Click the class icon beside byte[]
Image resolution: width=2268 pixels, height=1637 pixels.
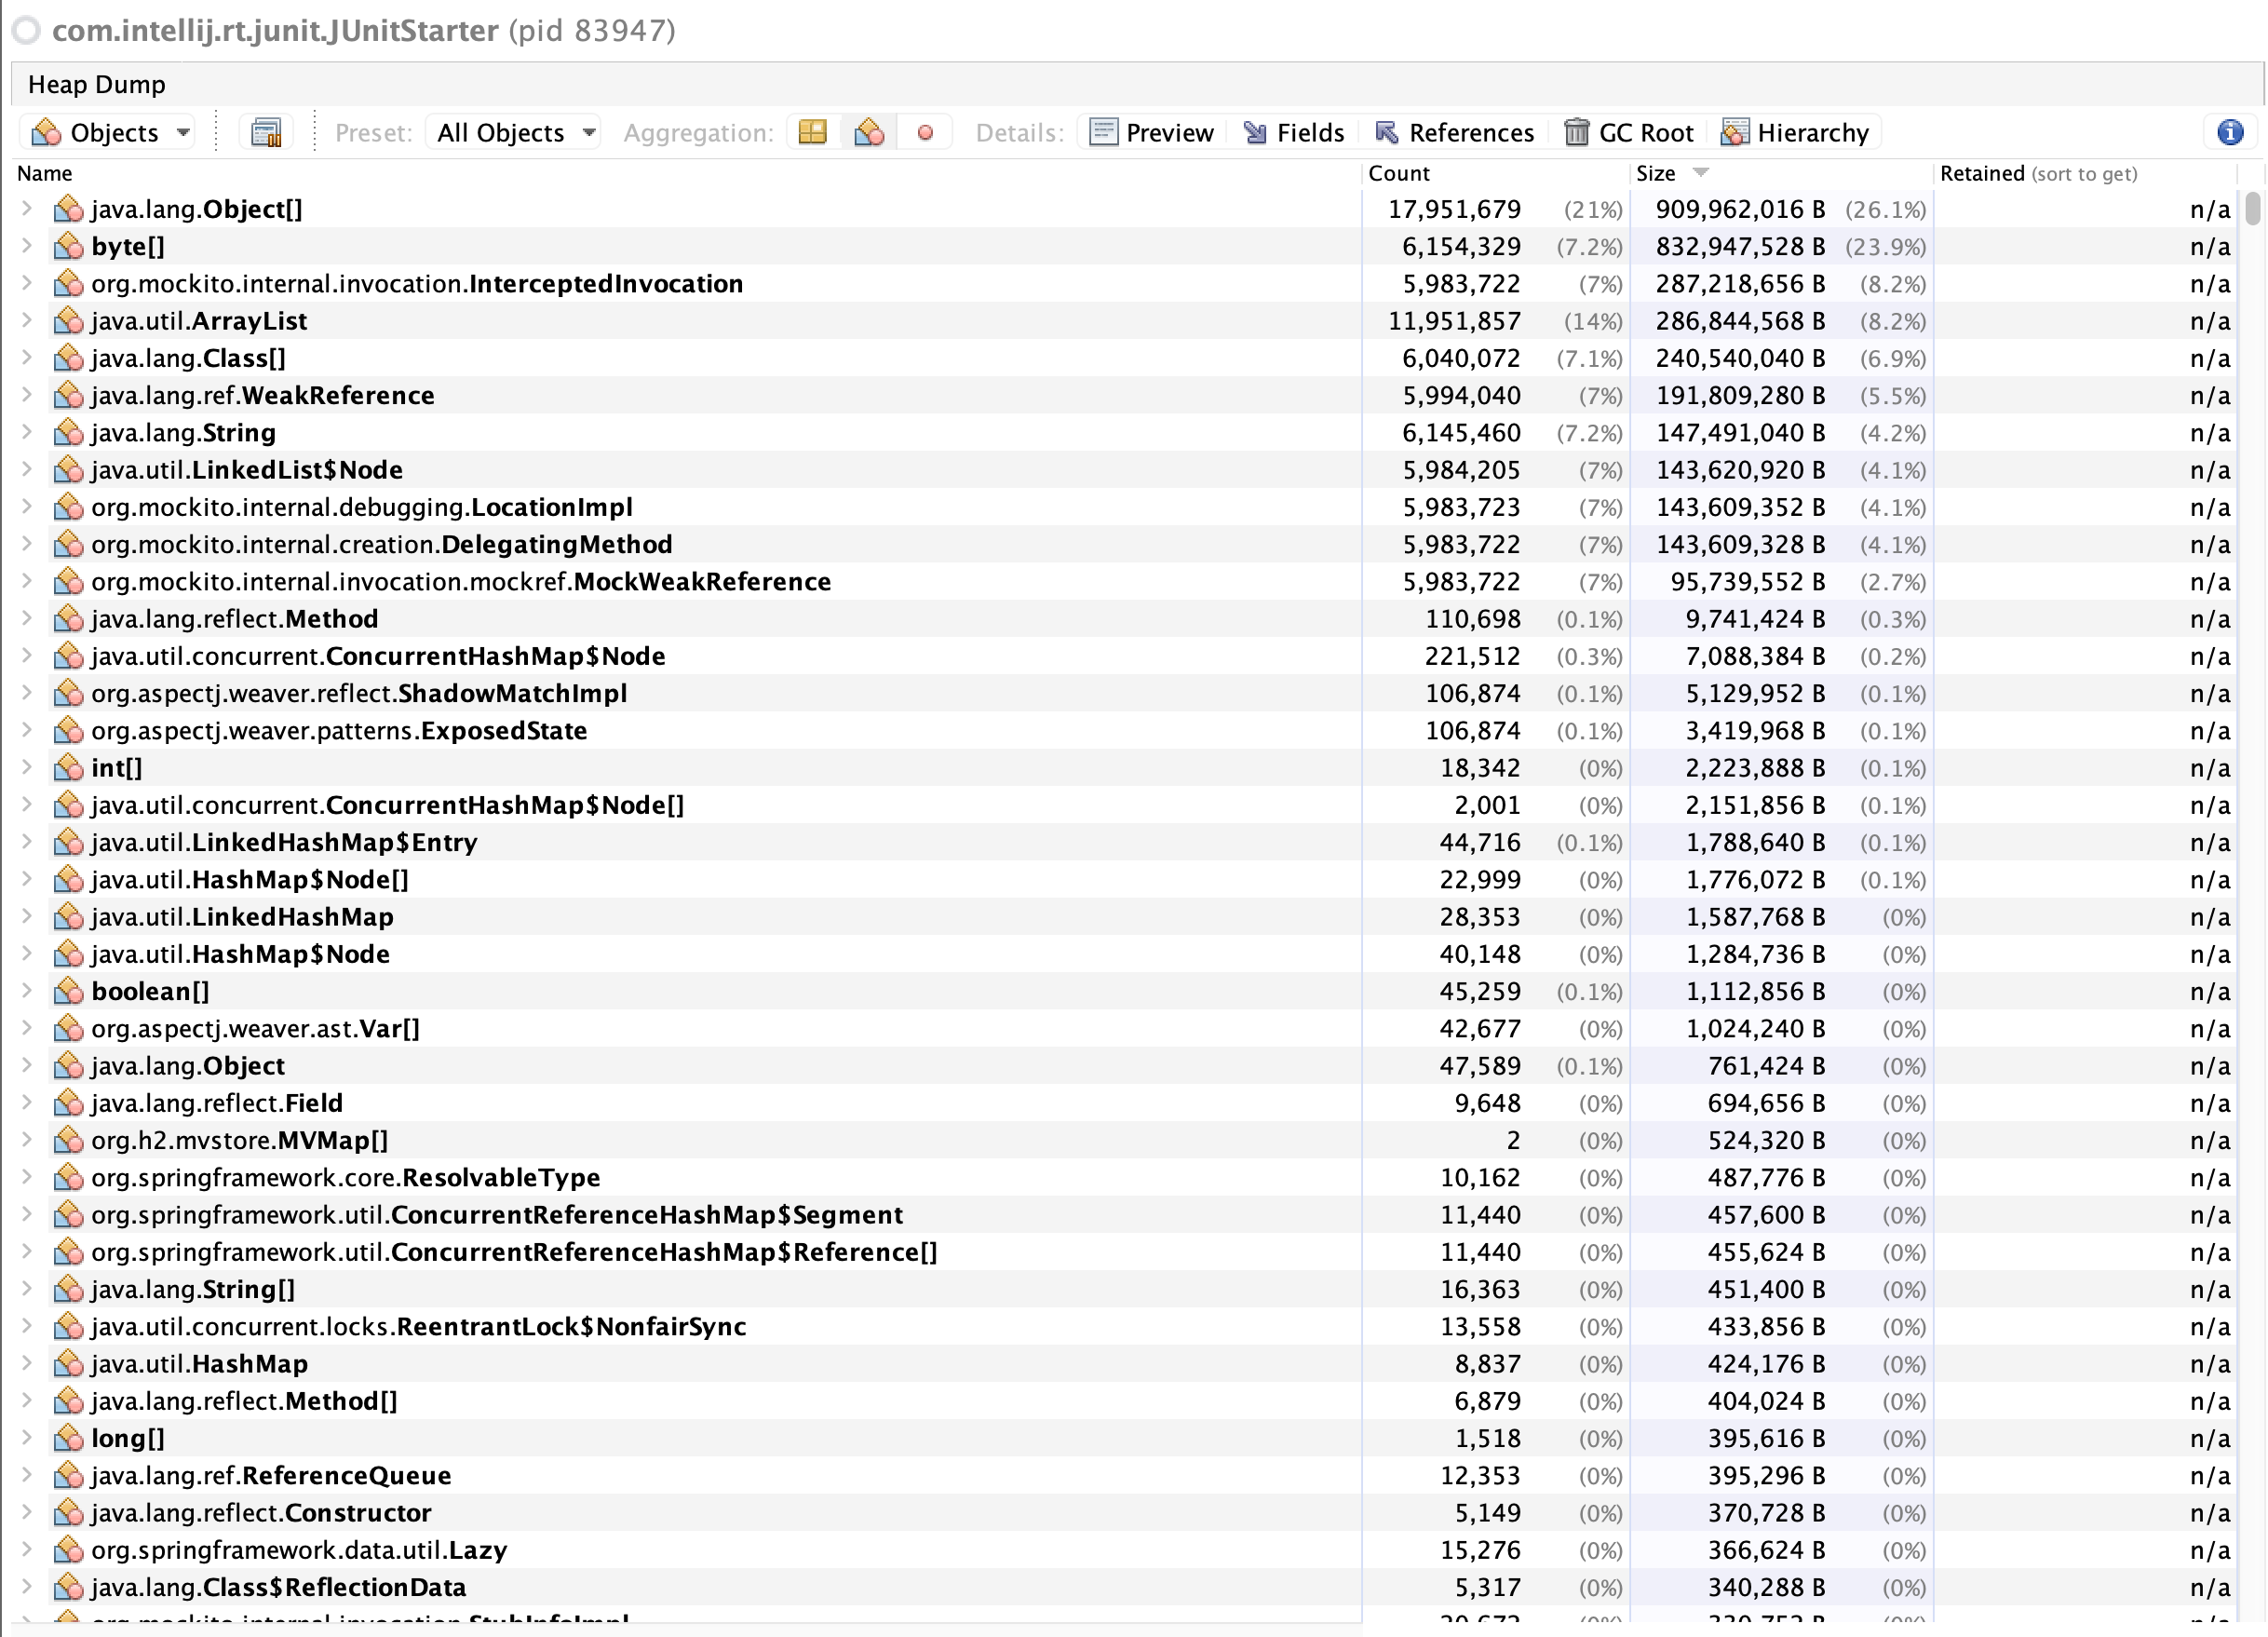(x=68, y=246)
